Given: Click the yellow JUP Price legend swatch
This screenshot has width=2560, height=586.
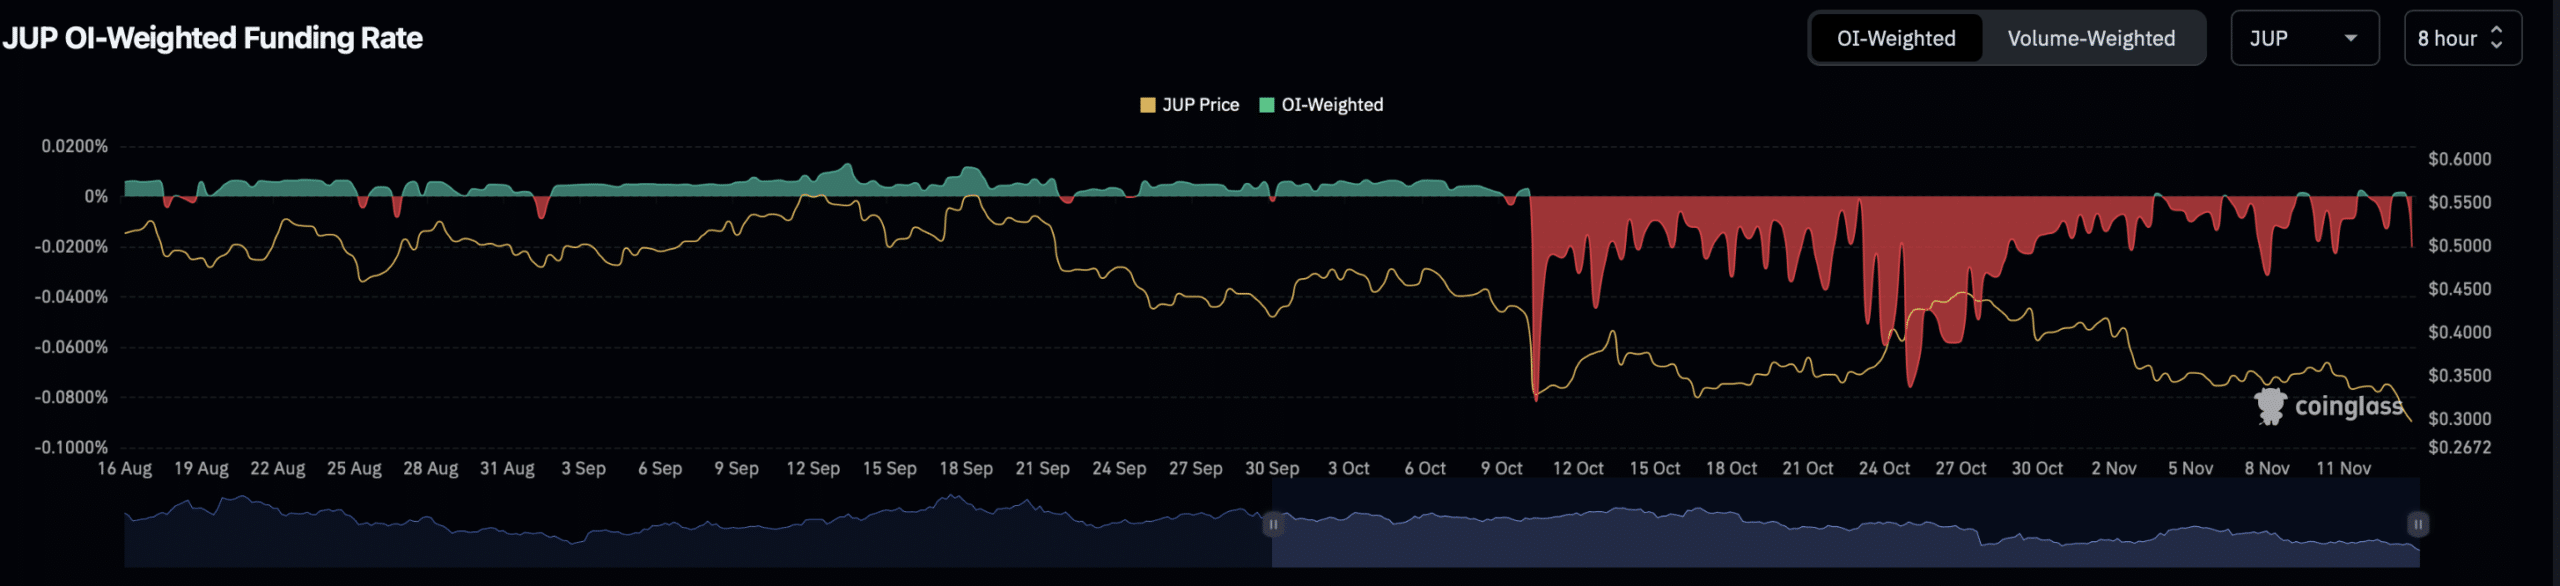Looking at the screenshot, I should coord(1147,105).
